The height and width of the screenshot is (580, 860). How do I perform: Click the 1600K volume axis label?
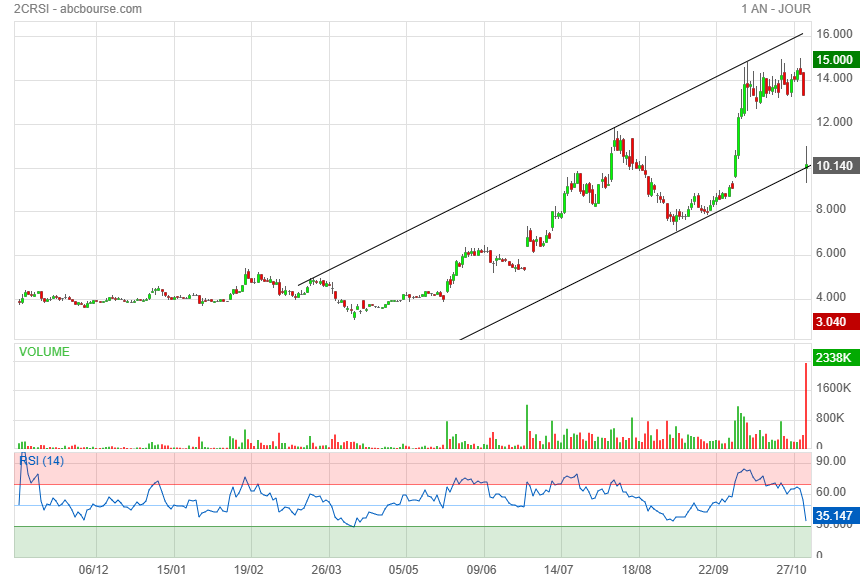click(833, 387)
